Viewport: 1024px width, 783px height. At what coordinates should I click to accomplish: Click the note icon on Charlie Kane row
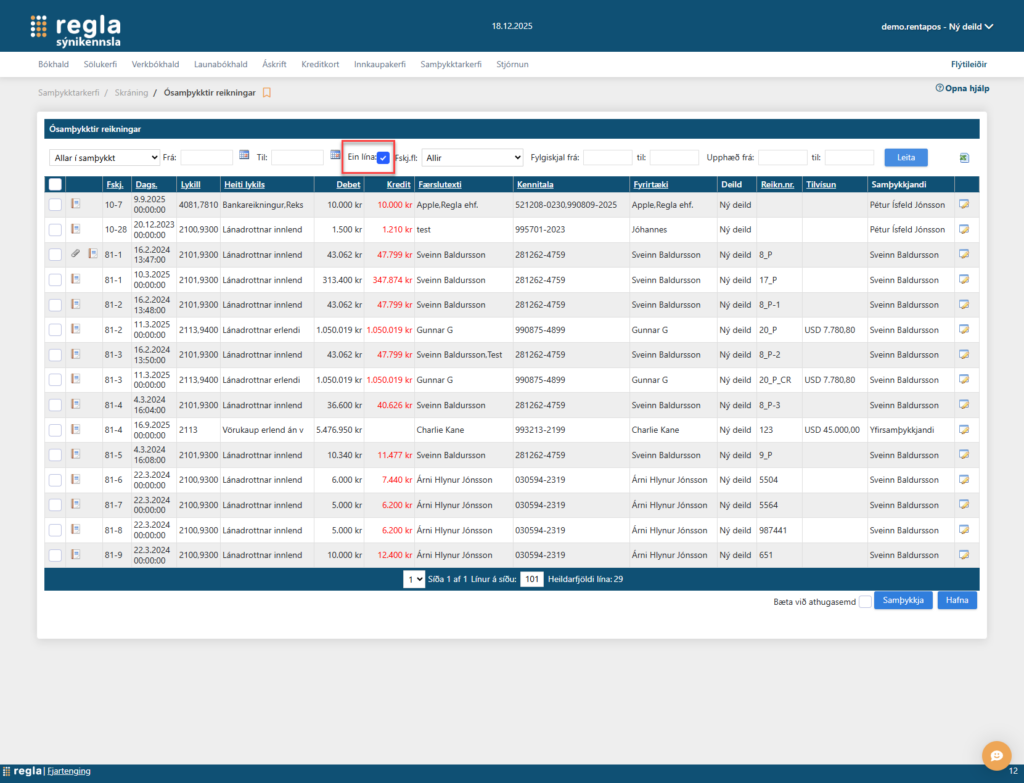coord(964,430)
